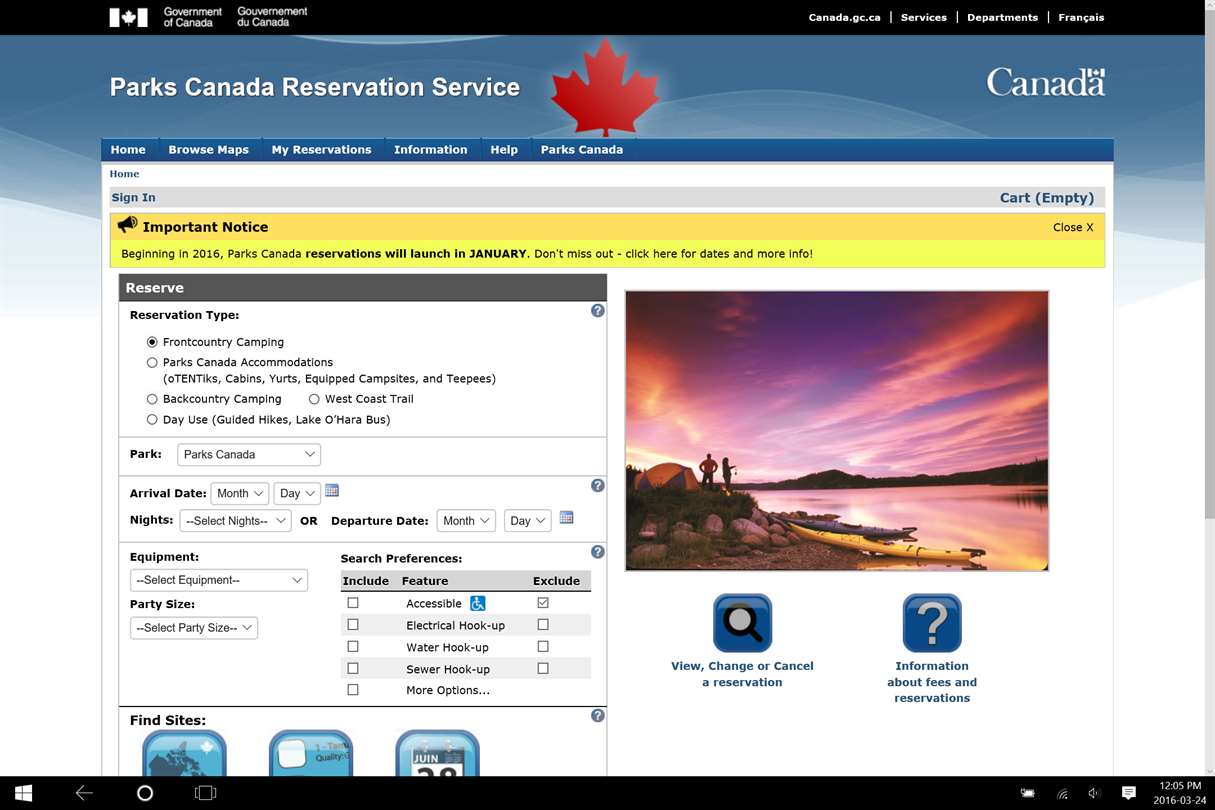Open the My Reservations tab
The width and height of the screenshot is (1215, 810).
pyautogui.click(x=321, y=150)
